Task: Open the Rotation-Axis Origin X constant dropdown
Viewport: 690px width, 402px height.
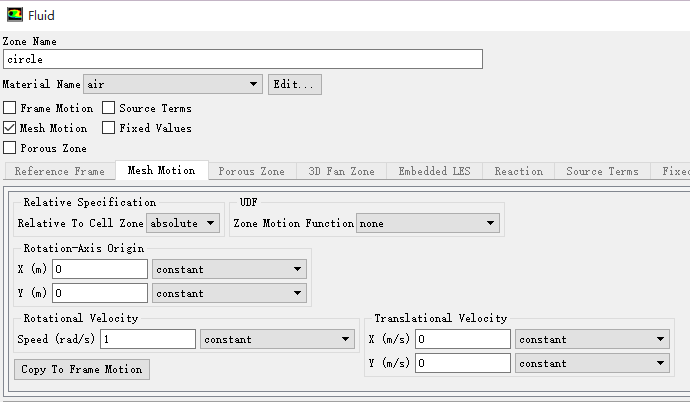Action: pyautogui.click(x=229, y=269)
